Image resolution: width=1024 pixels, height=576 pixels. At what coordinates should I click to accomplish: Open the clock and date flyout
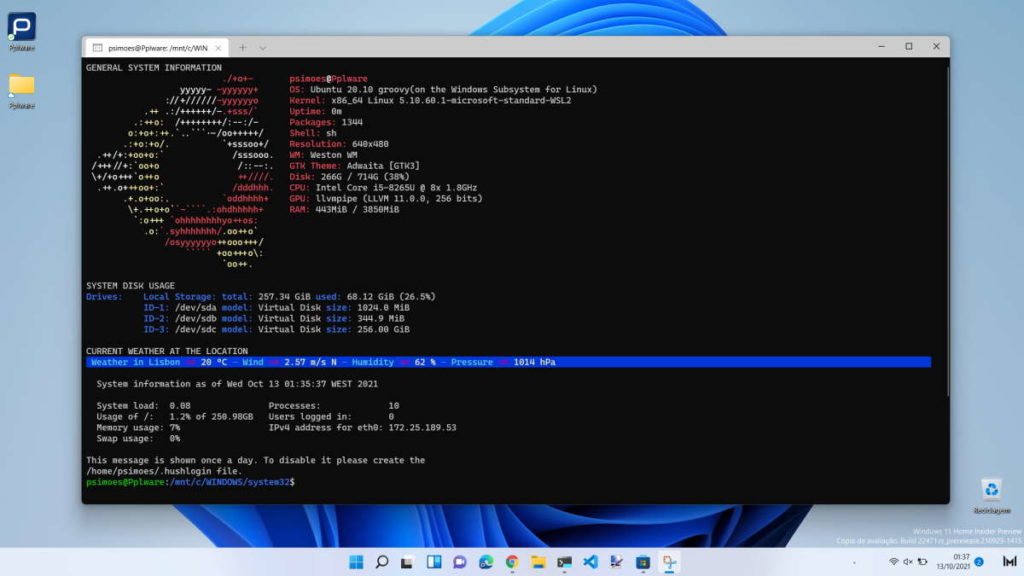(x=953, y=562)
